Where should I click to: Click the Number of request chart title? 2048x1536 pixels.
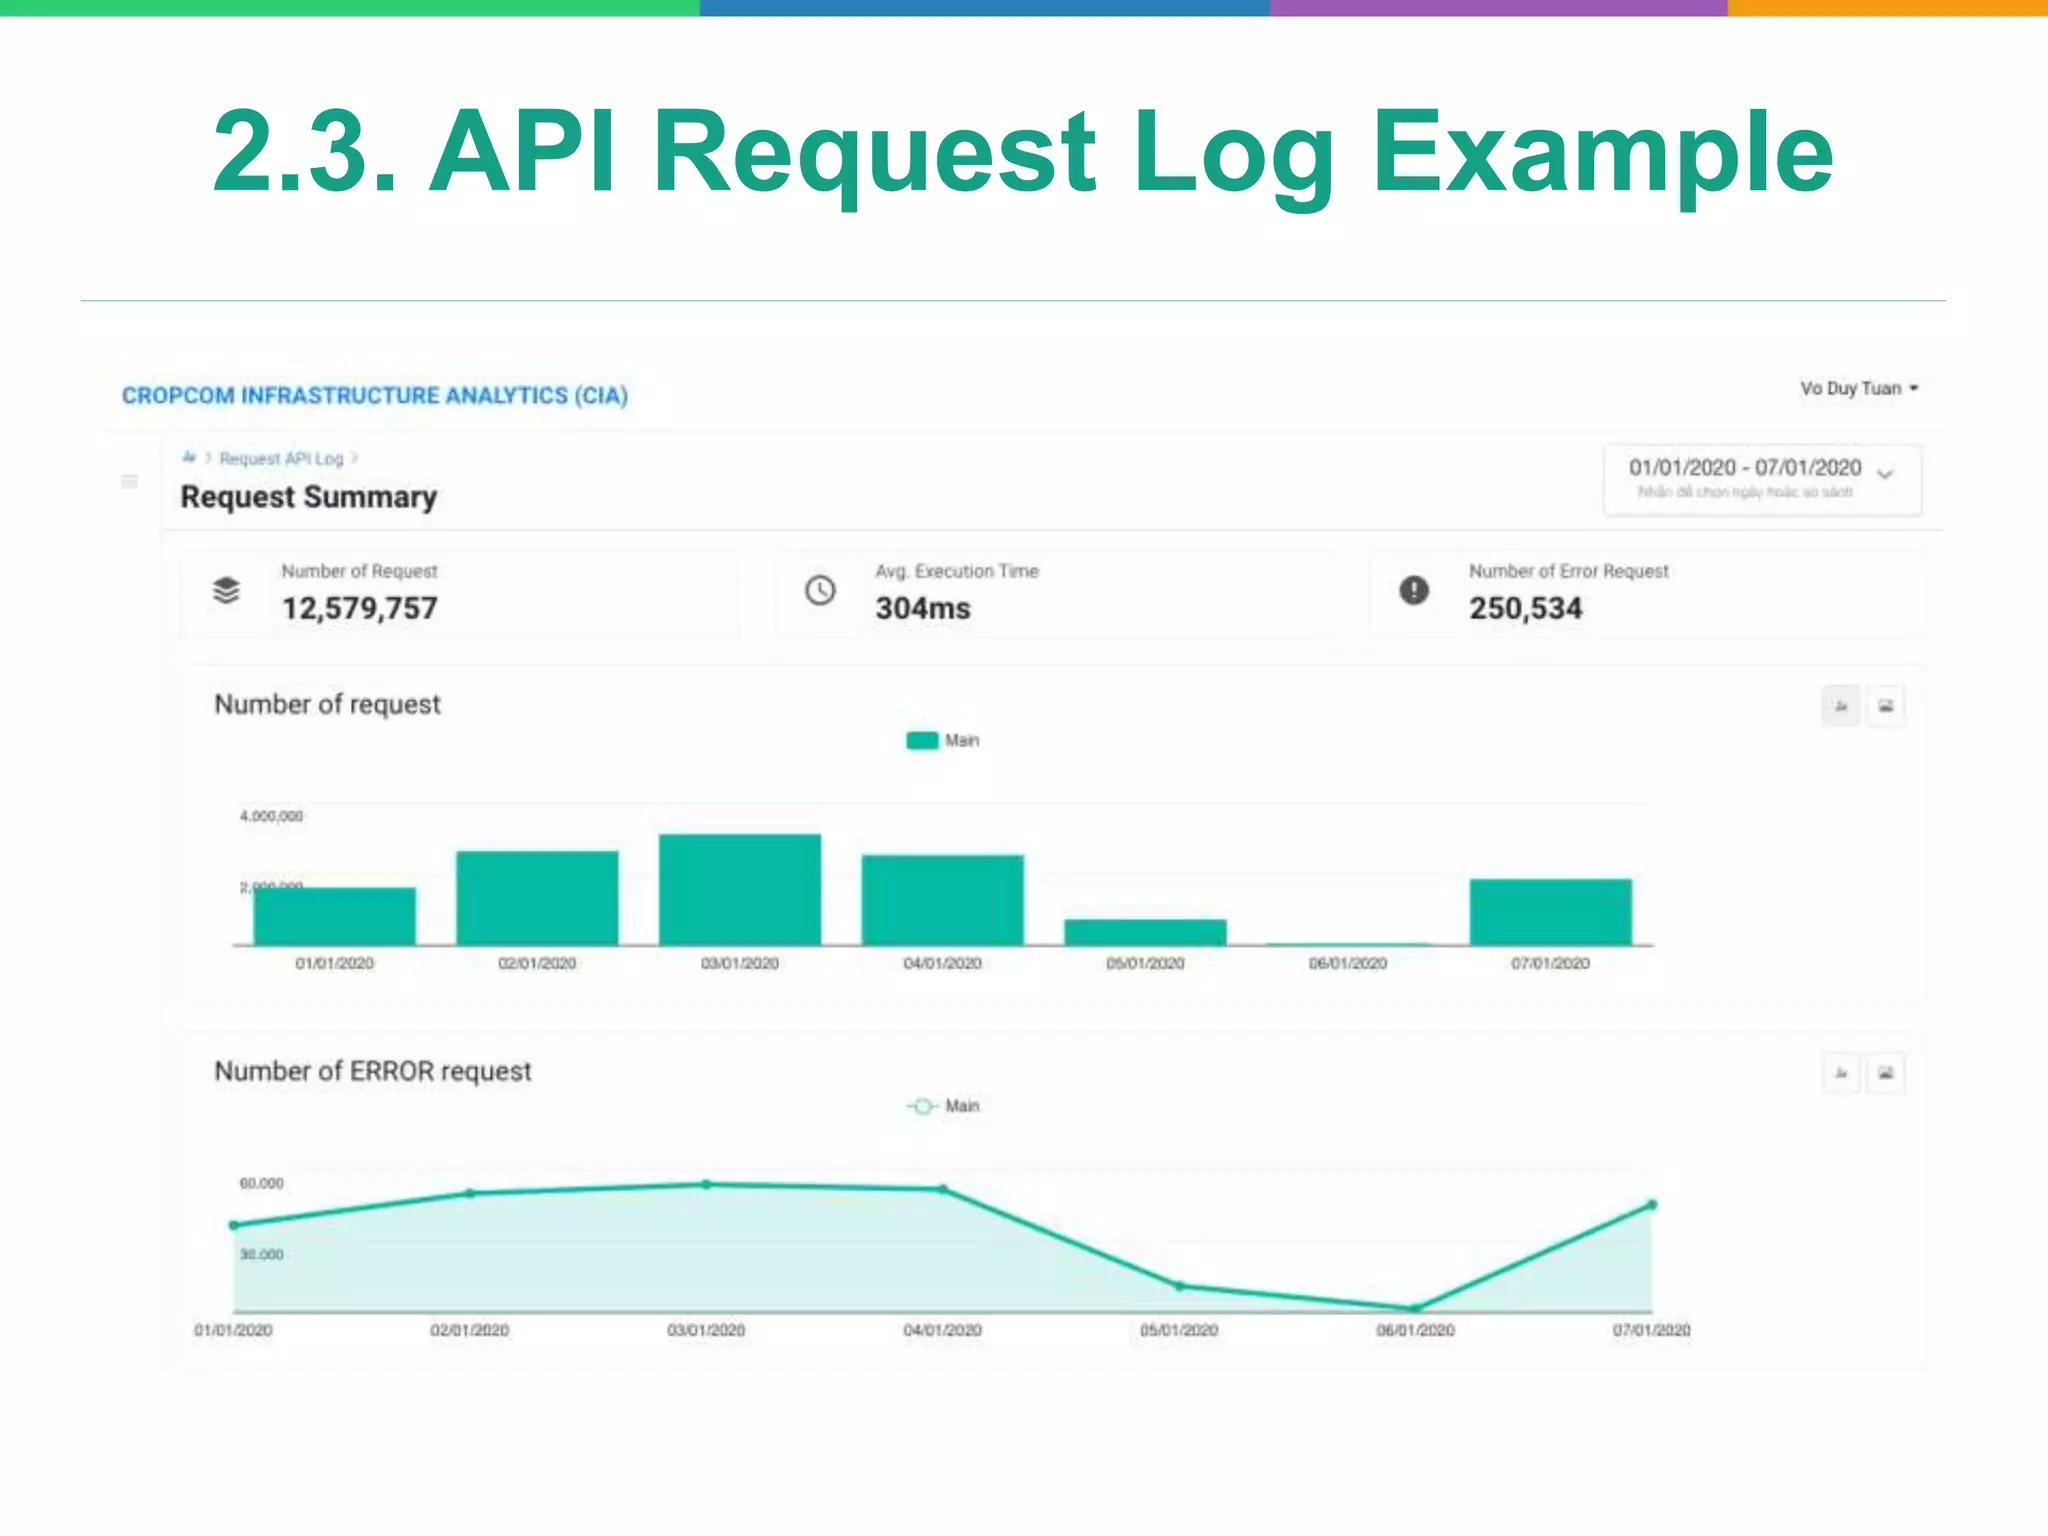(x=327, y=704)
